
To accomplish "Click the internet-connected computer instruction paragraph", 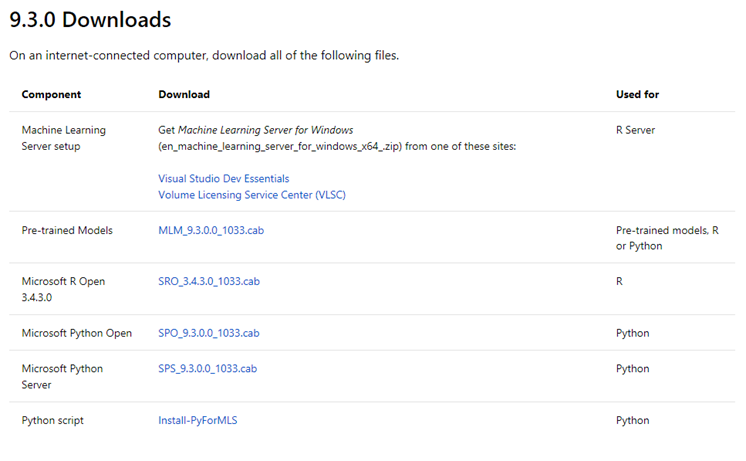I will pyautogui.click(x=204, y=56).
